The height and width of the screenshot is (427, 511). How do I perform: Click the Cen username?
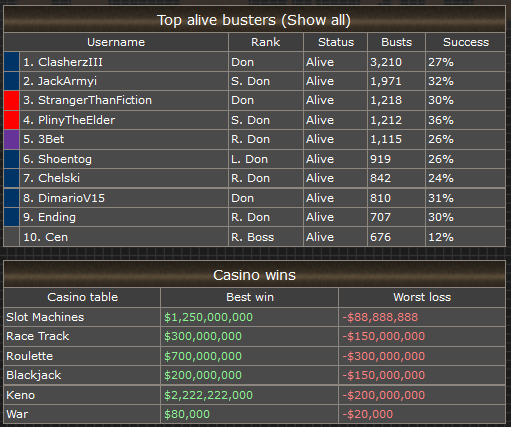pyautogui.click(x=56, y=237)
